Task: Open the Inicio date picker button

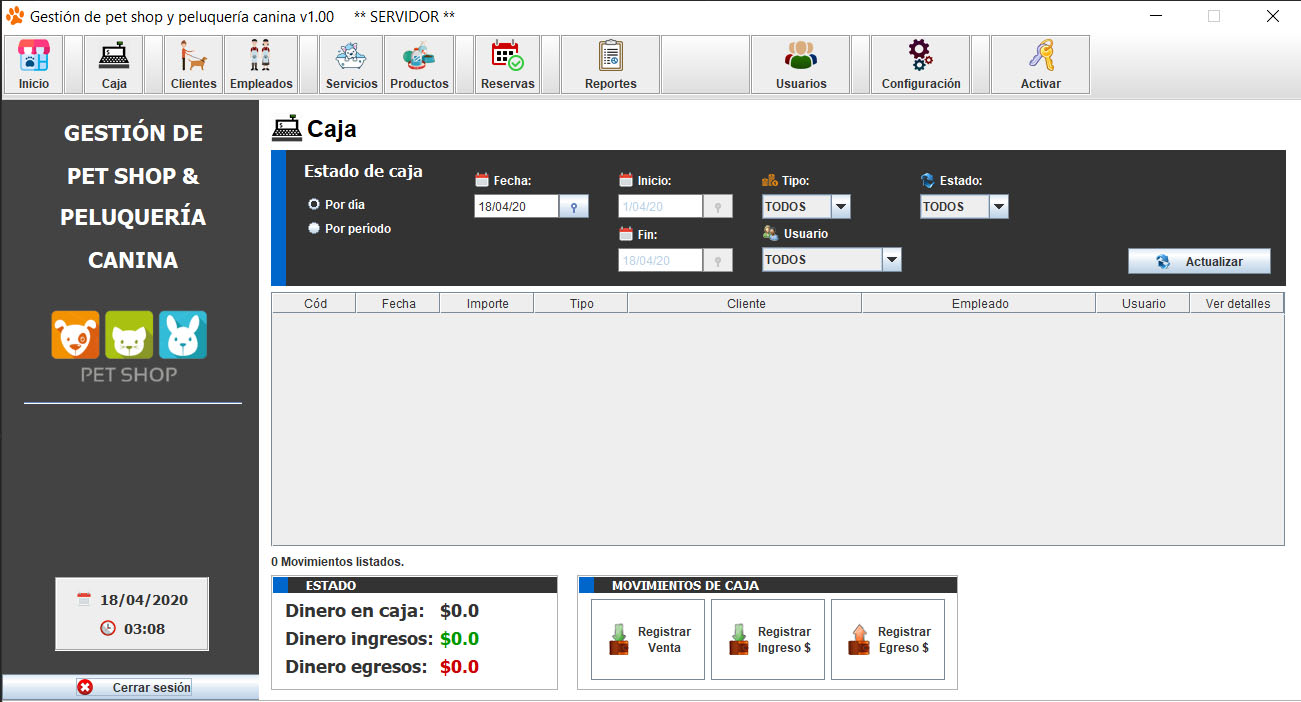Action: tap(718, 207)
